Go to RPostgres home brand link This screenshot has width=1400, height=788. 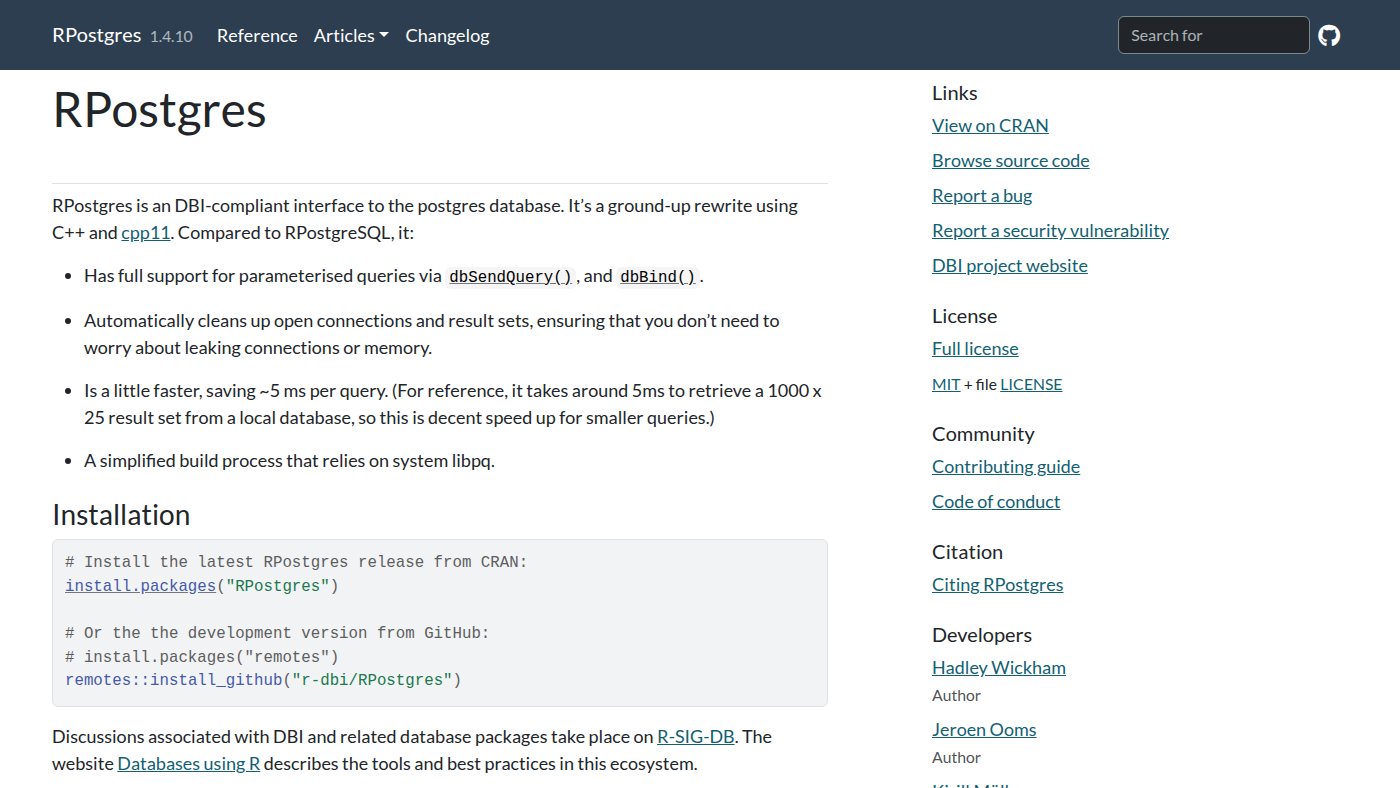click(97, 35)
